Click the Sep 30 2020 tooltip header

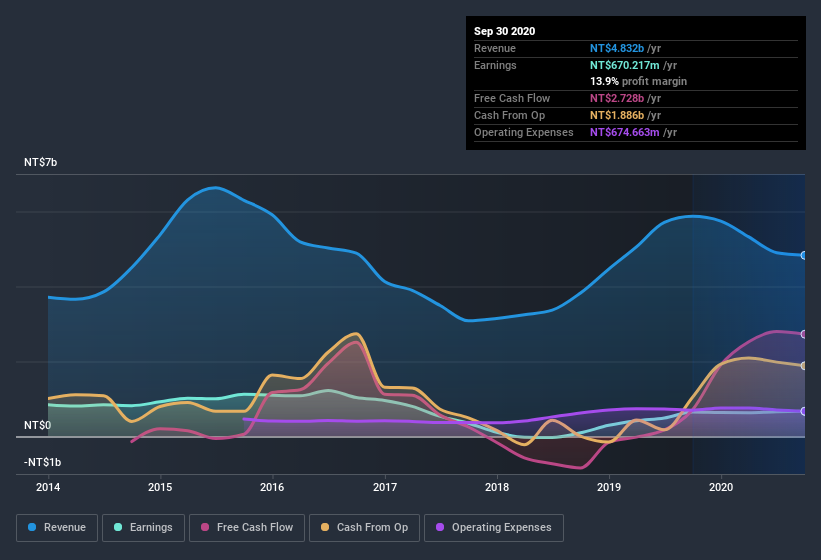505,31
